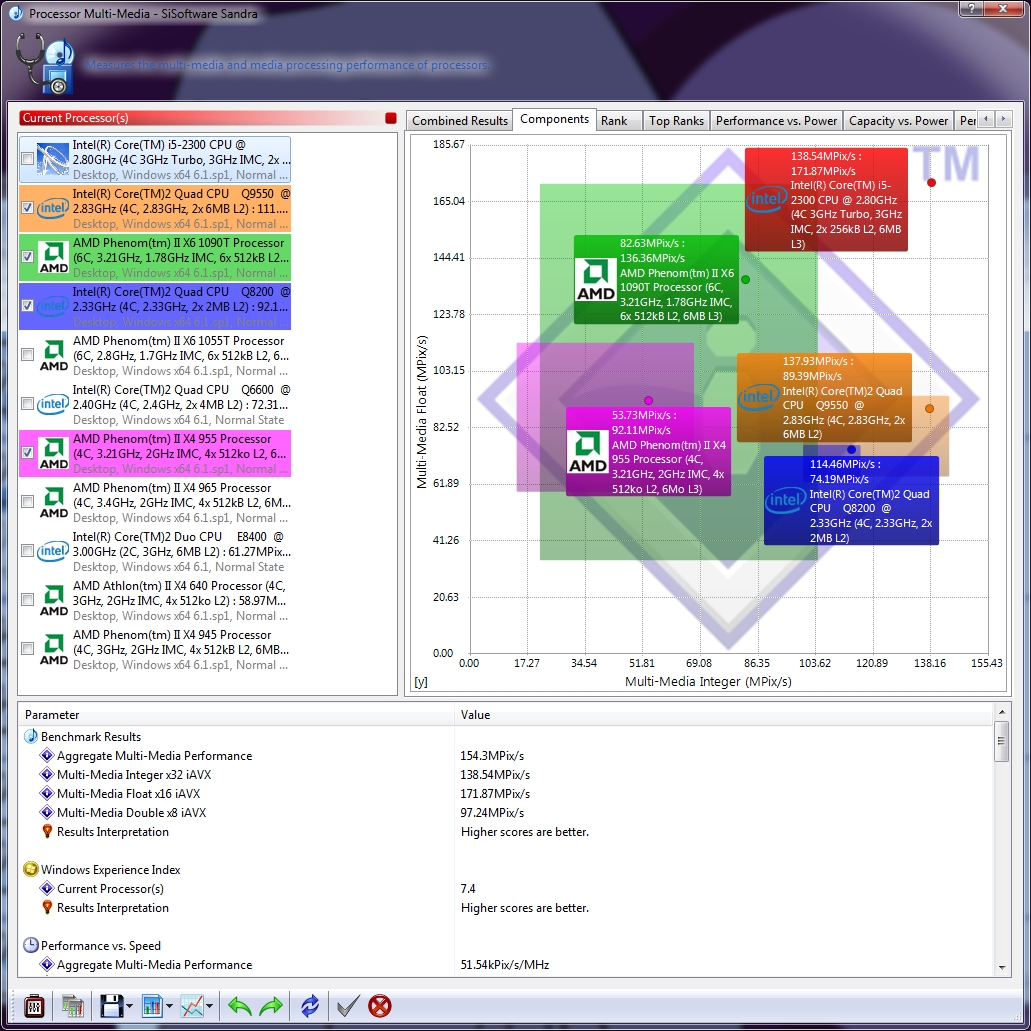
Task: Select the Multi-Media Double x8 iAVX row
Action: pyautogui.click(x=506, y=813)
